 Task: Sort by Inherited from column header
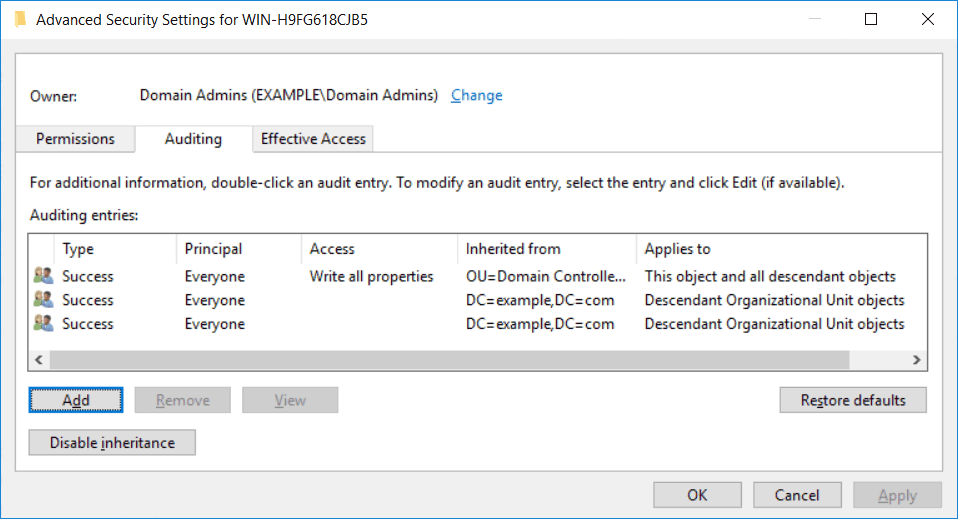click(x=546, y=249)
